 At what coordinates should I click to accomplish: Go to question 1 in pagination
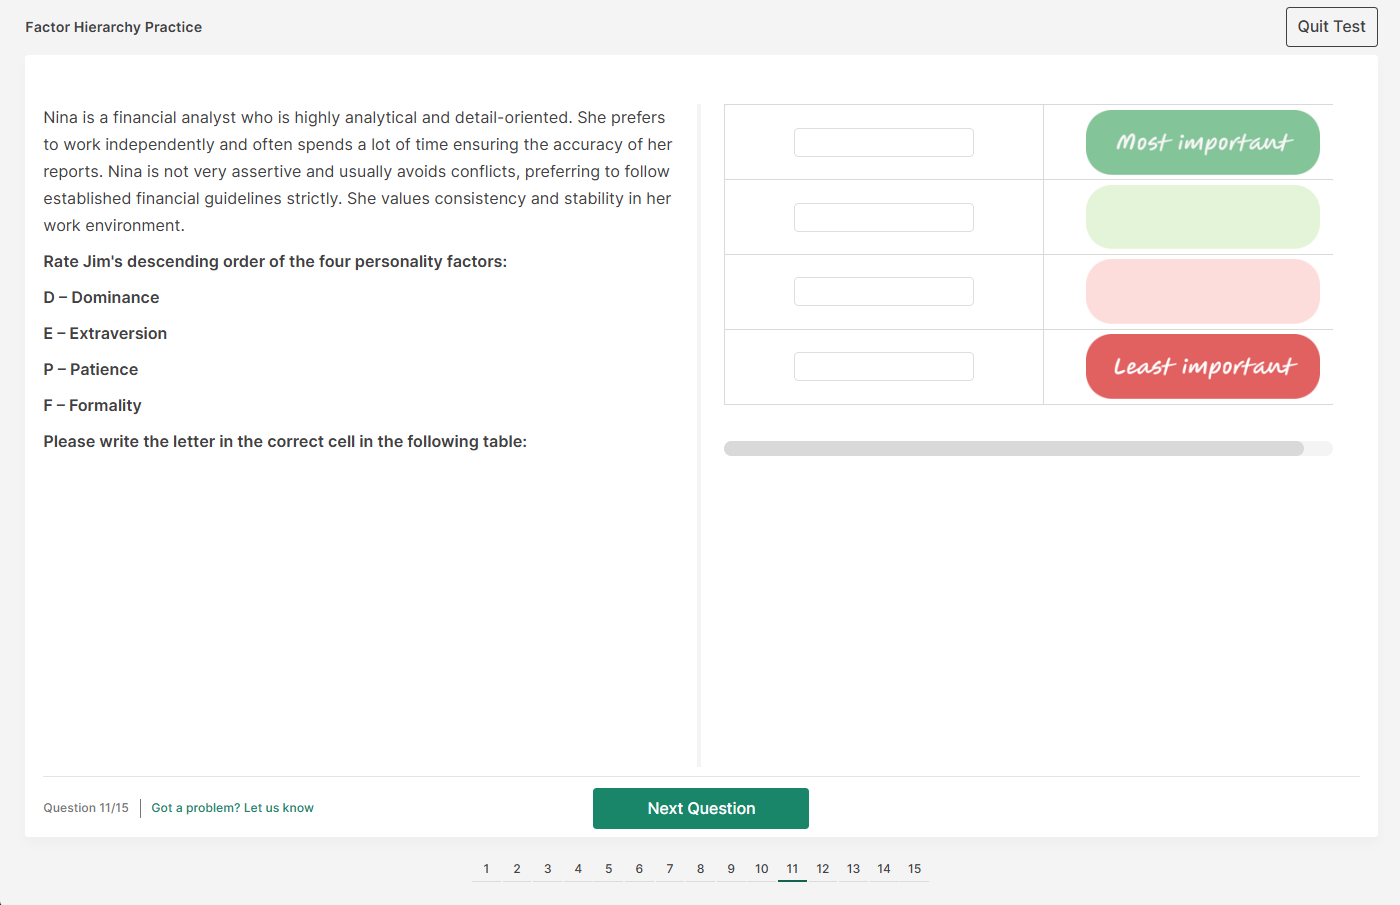pos(486,869)
